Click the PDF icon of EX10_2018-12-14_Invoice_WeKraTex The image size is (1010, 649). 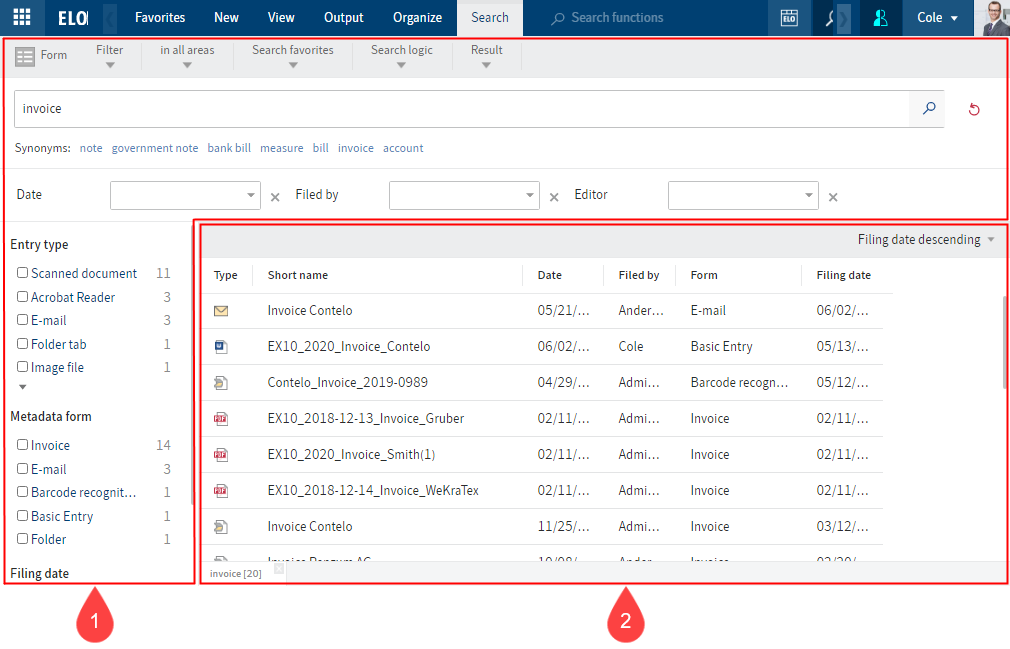[x=221, y=491]
